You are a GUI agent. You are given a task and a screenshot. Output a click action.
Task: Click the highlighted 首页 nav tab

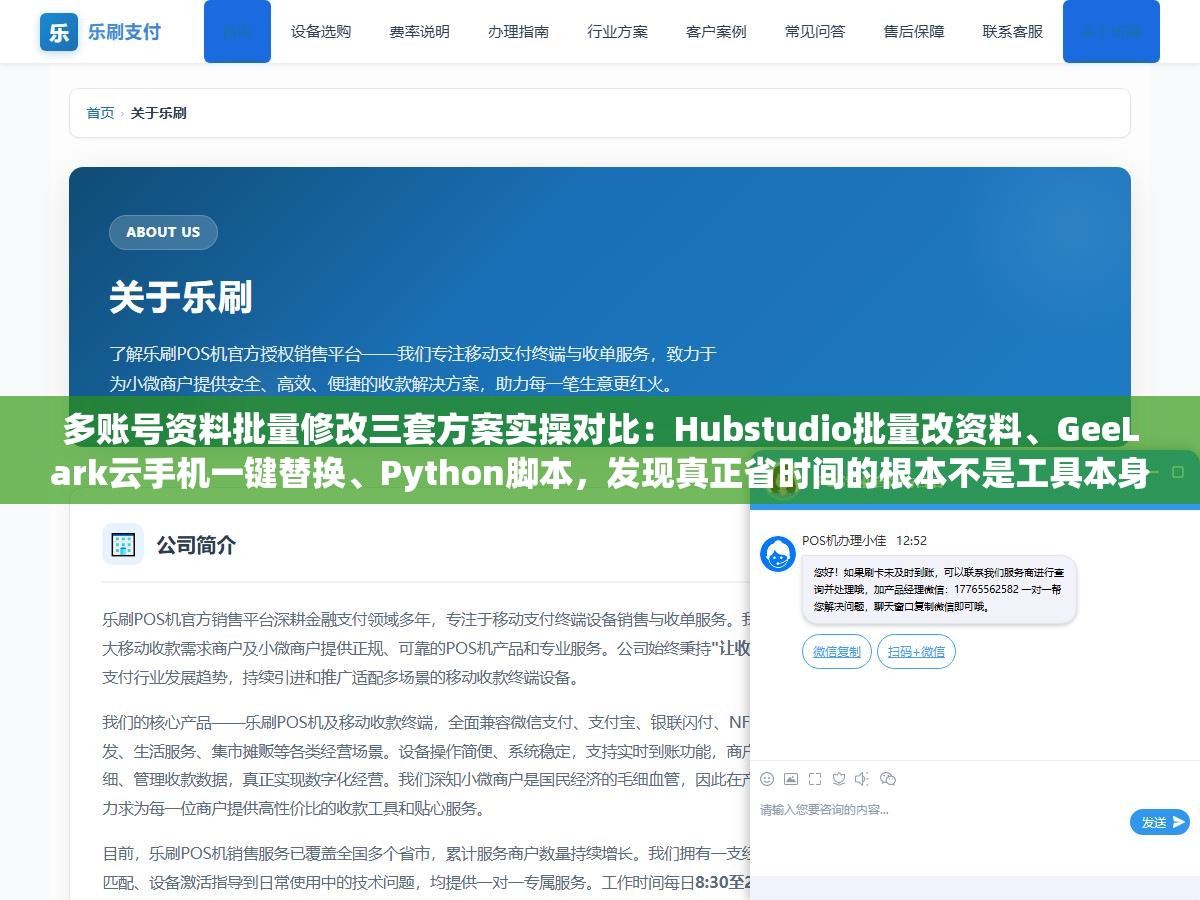237,31
